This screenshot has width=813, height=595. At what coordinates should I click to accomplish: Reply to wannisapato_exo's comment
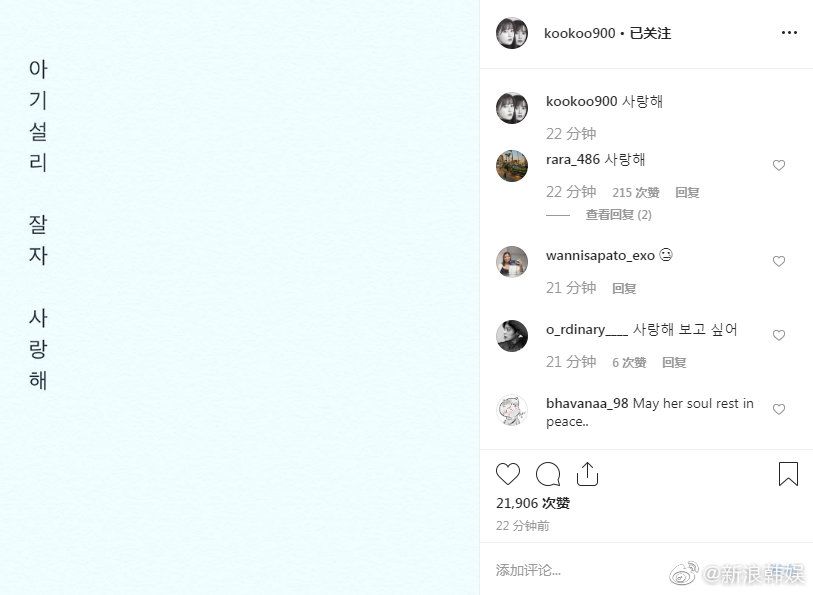click(x=624, y=288)
